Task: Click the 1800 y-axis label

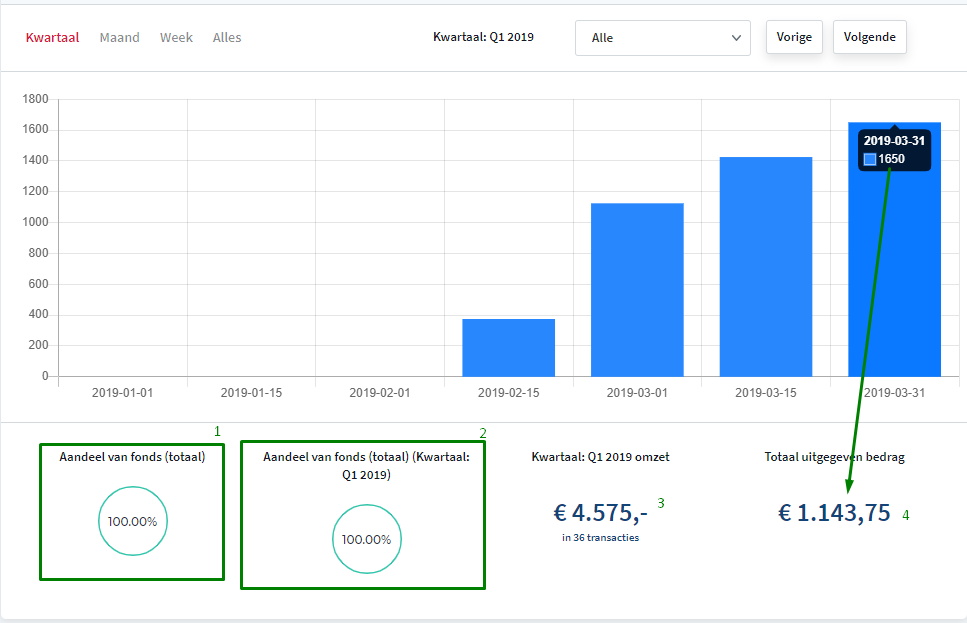Action: click(35, 99)
